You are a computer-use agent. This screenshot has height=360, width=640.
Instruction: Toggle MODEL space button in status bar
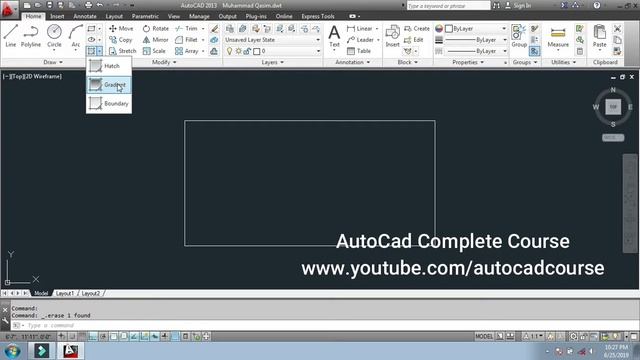[x=484, y=336]
